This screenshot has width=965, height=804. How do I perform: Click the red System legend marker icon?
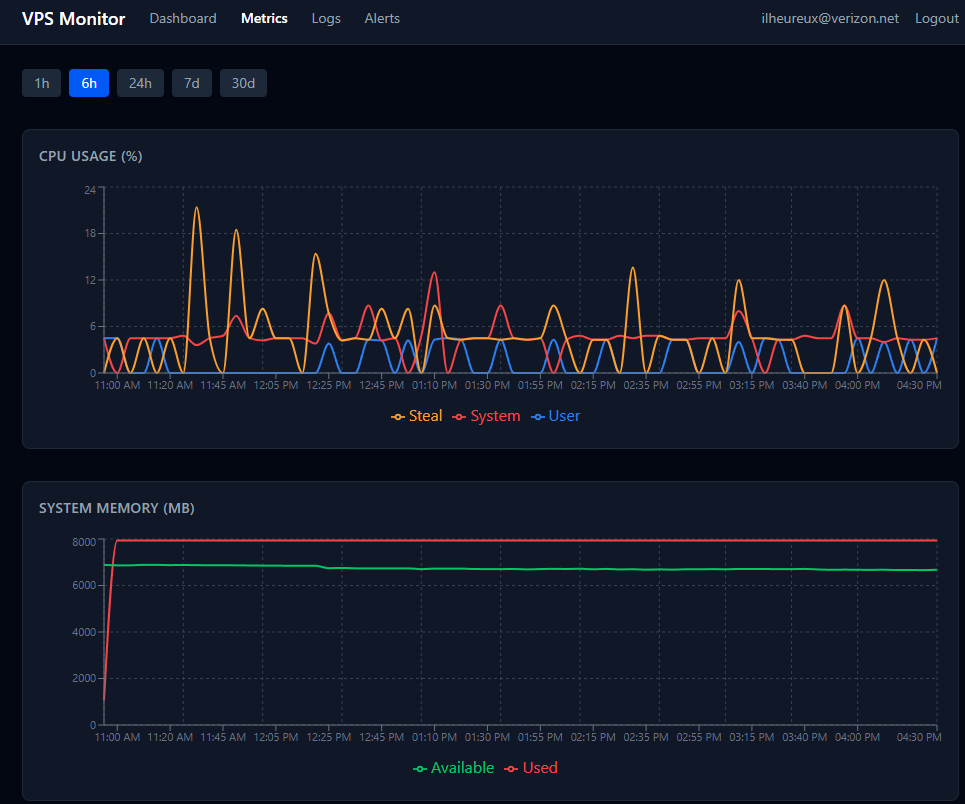pos(457,416)
